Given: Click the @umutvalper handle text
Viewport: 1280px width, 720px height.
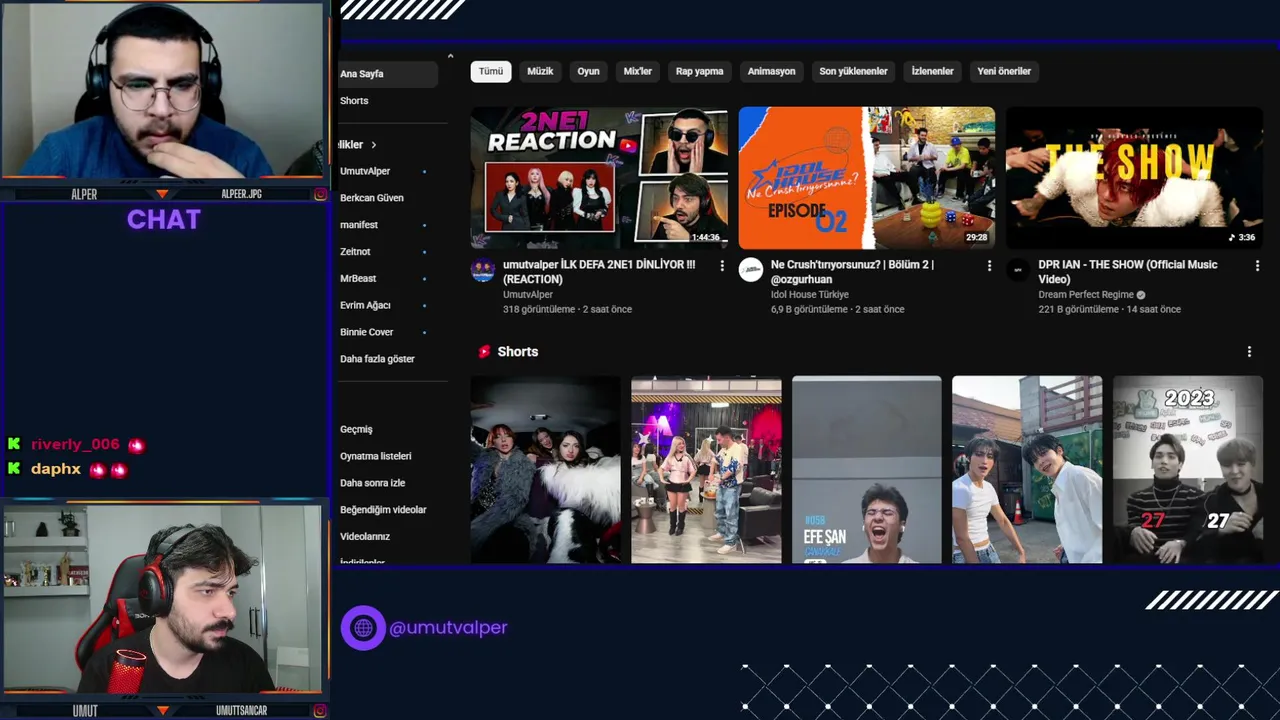Looking at the screenshot, I should (x=448, y=628).
